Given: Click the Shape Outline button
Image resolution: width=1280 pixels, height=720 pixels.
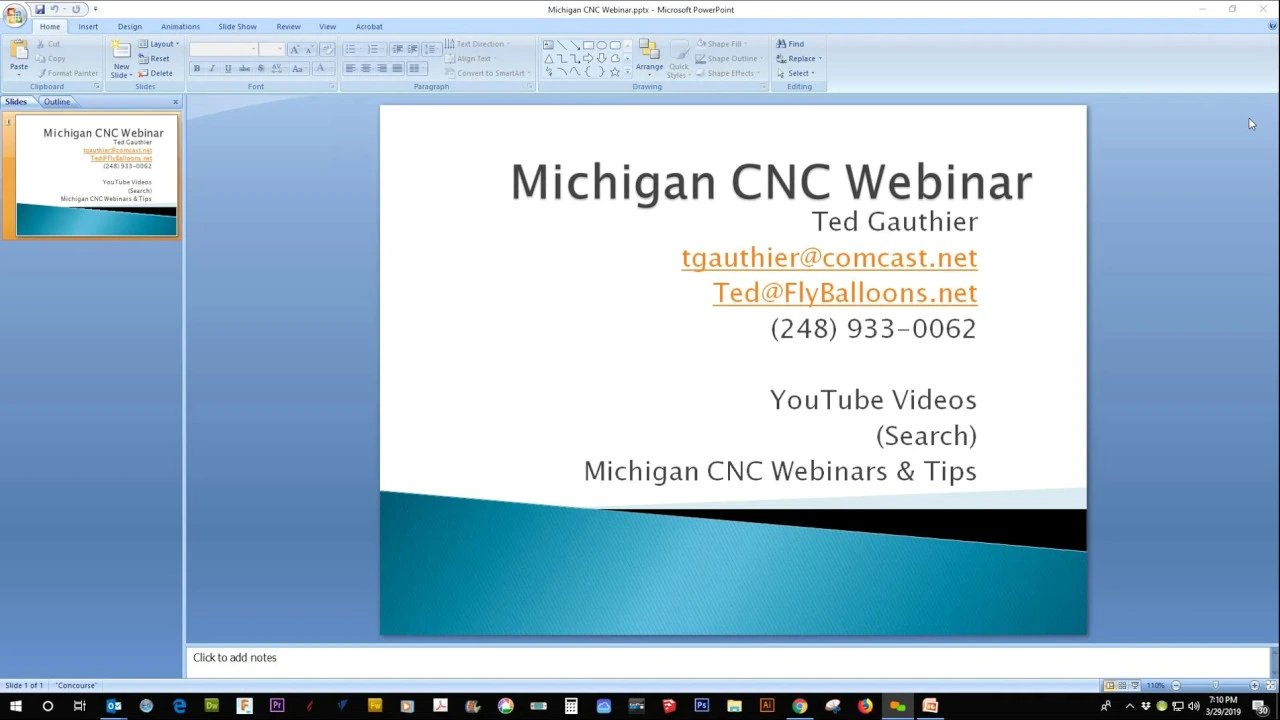Looking at the screenshot, I should coord(728,58).
